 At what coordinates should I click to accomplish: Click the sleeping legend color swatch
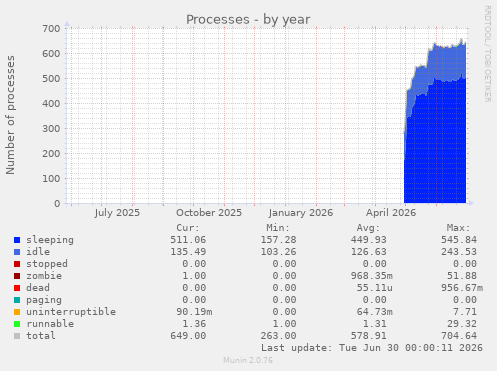[17, 240]
